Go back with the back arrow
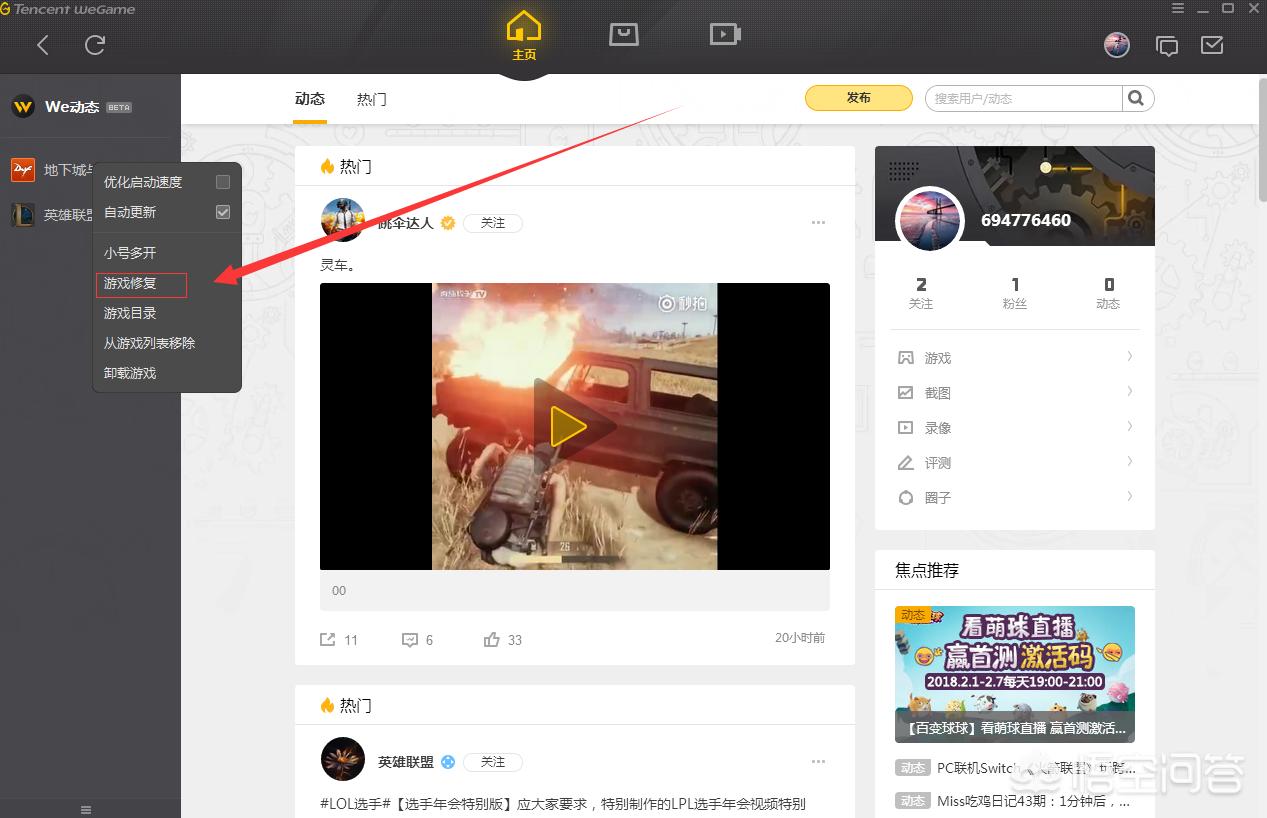 tap(42, 45)
